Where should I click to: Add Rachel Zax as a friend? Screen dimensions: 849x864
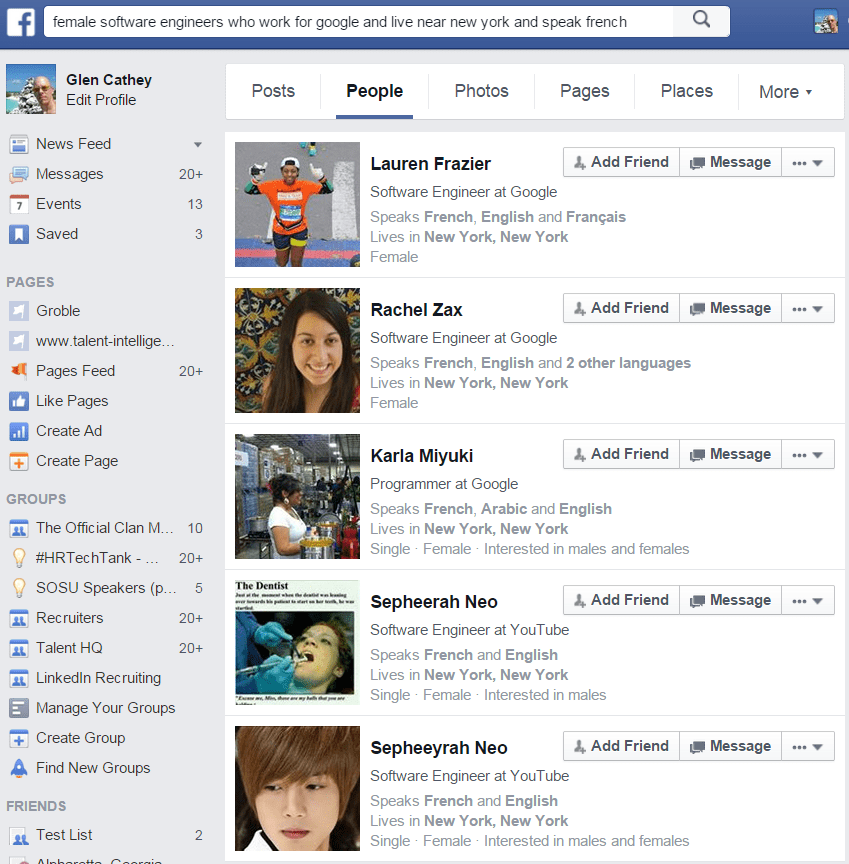620,307
